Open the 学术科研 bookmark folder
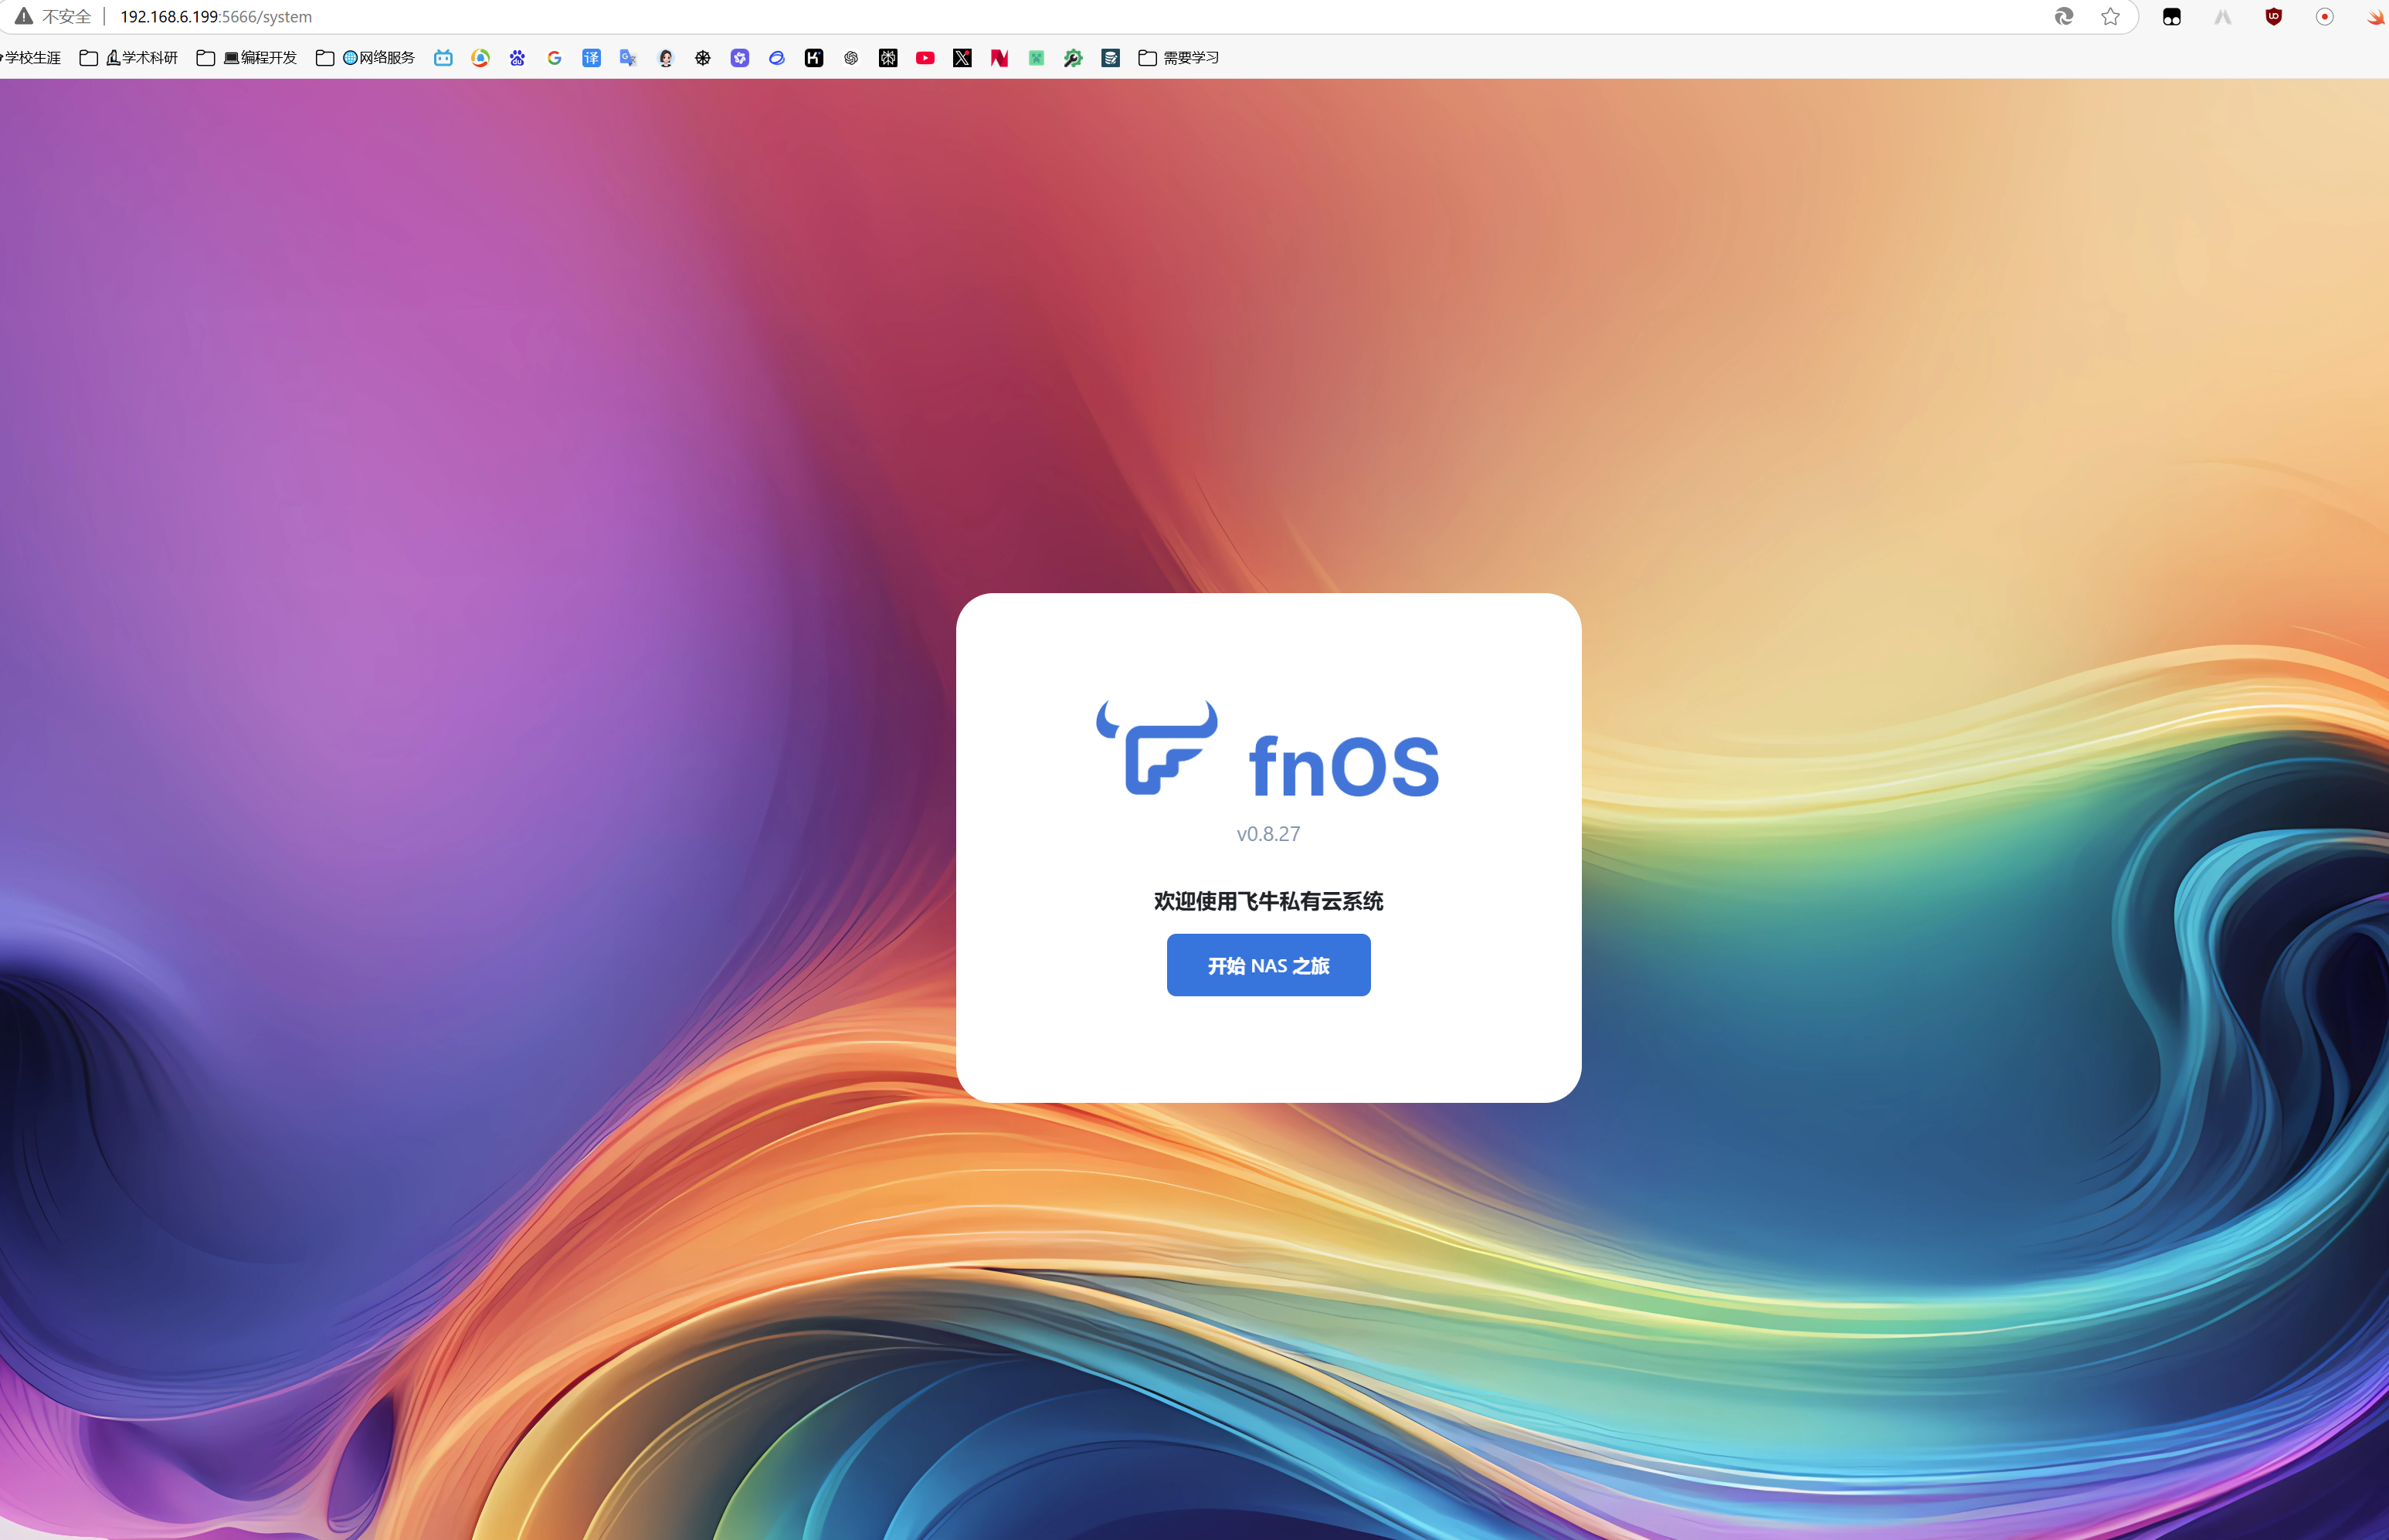 point(129,58)
